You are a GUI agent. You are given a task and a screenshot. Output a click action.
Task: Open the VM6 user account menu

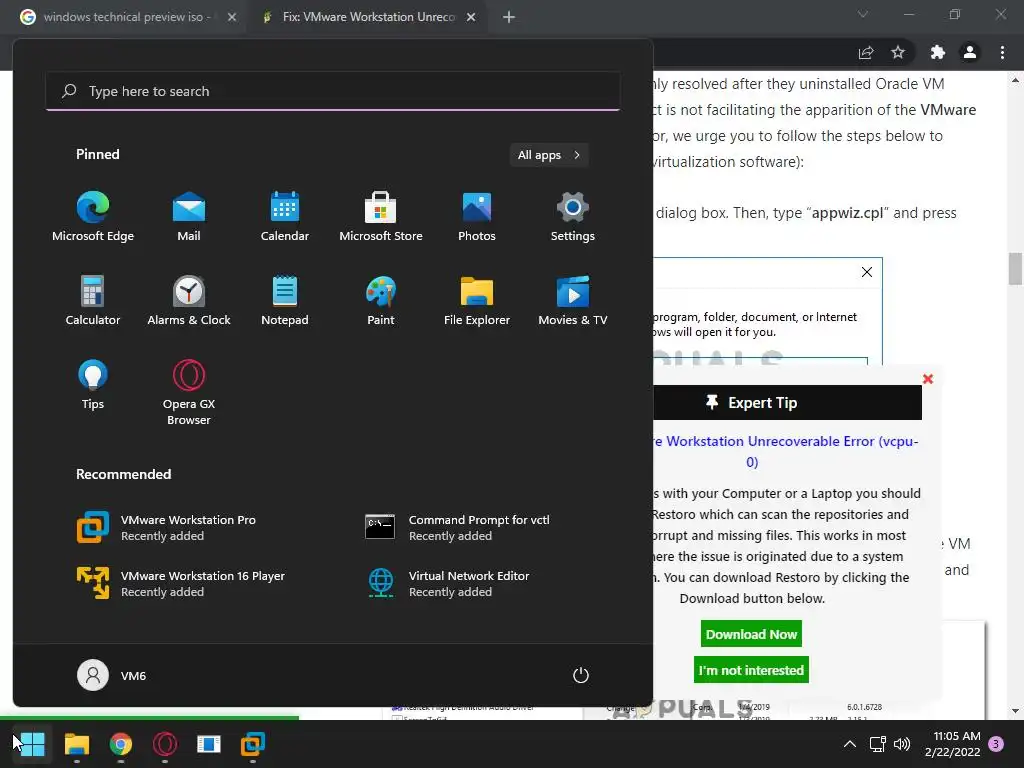(112, 675)
